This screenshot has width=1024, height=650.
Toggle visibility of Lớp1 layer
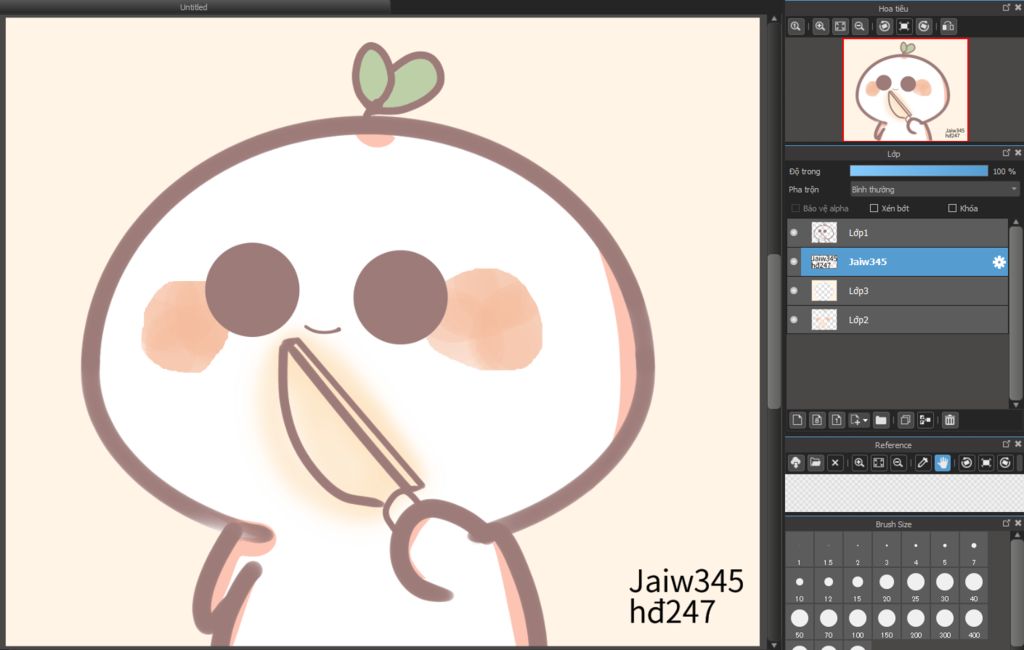(794, 233)
